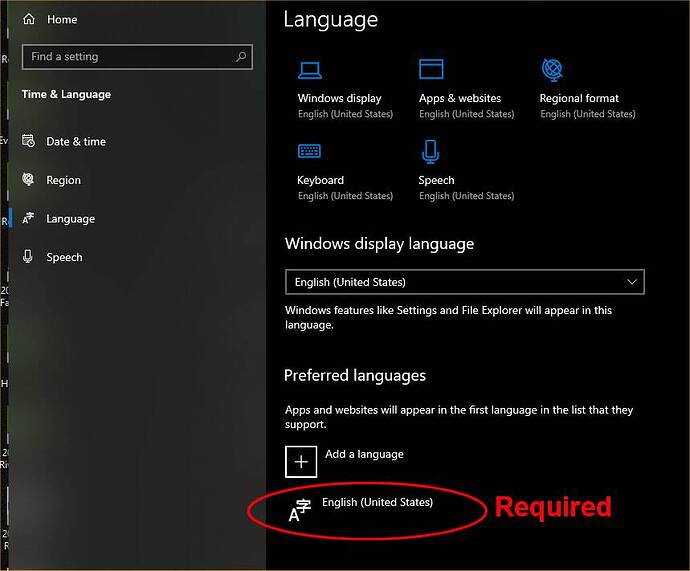Click the Windows display laptop icon
Screen dimensions: 690x571
[310, 70]
